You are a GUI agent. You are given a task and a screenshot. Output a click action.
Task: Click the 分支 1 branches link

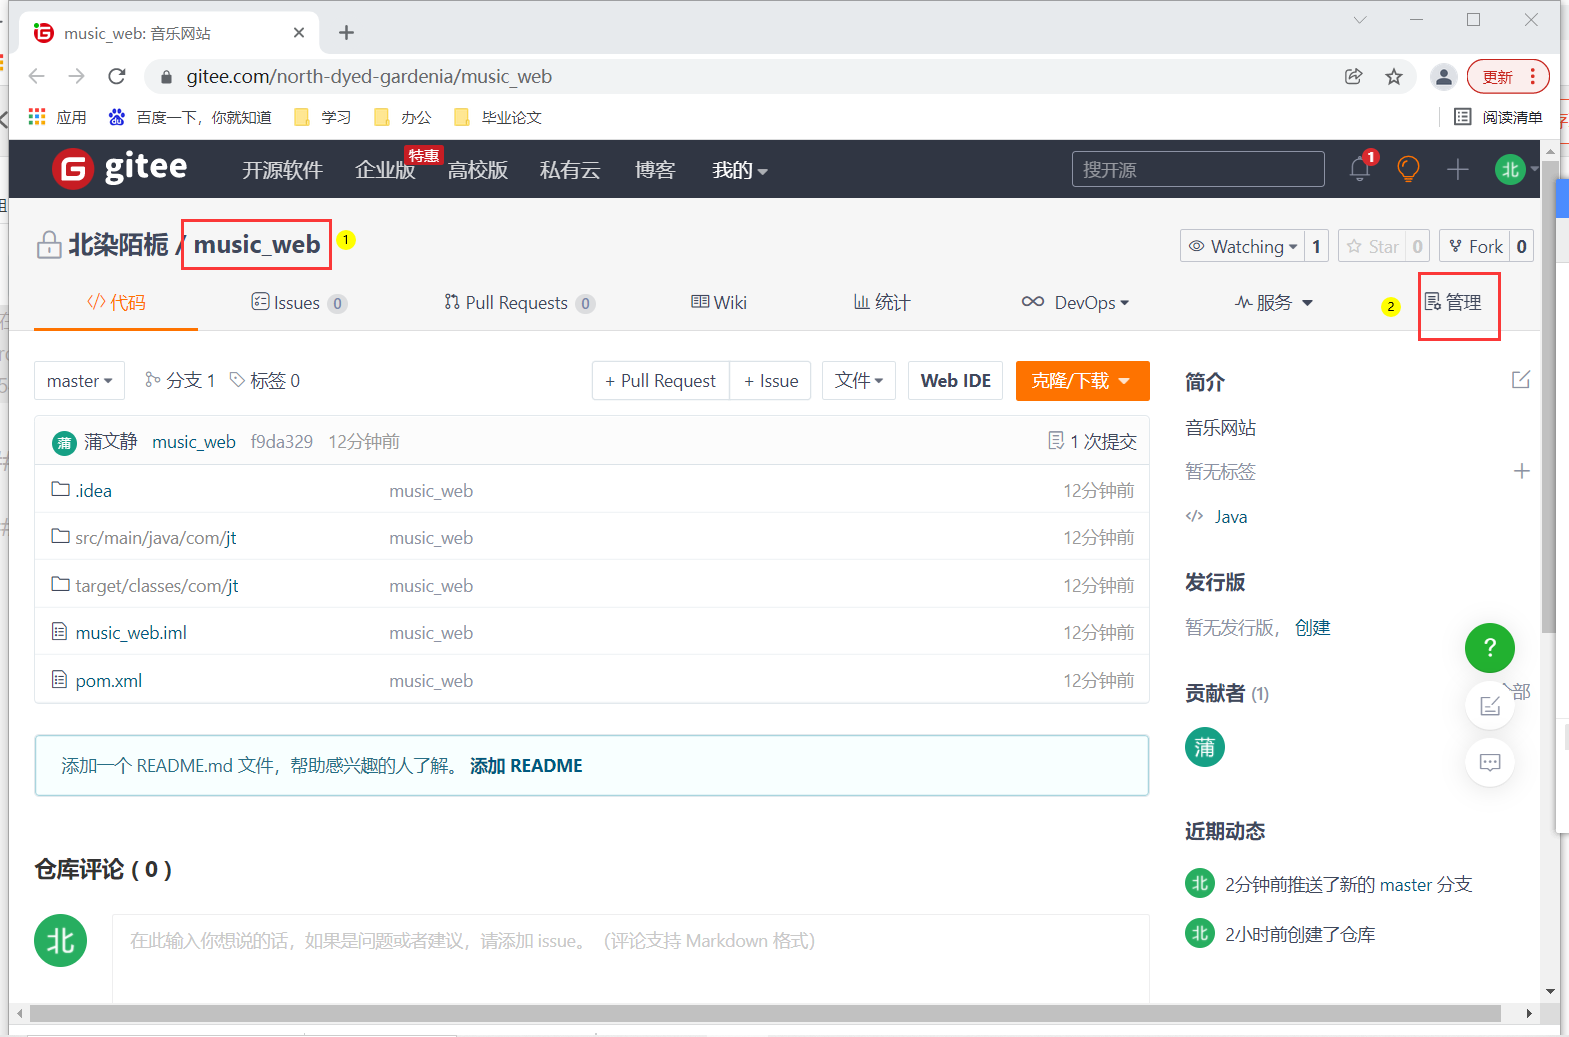coord(180,381)
